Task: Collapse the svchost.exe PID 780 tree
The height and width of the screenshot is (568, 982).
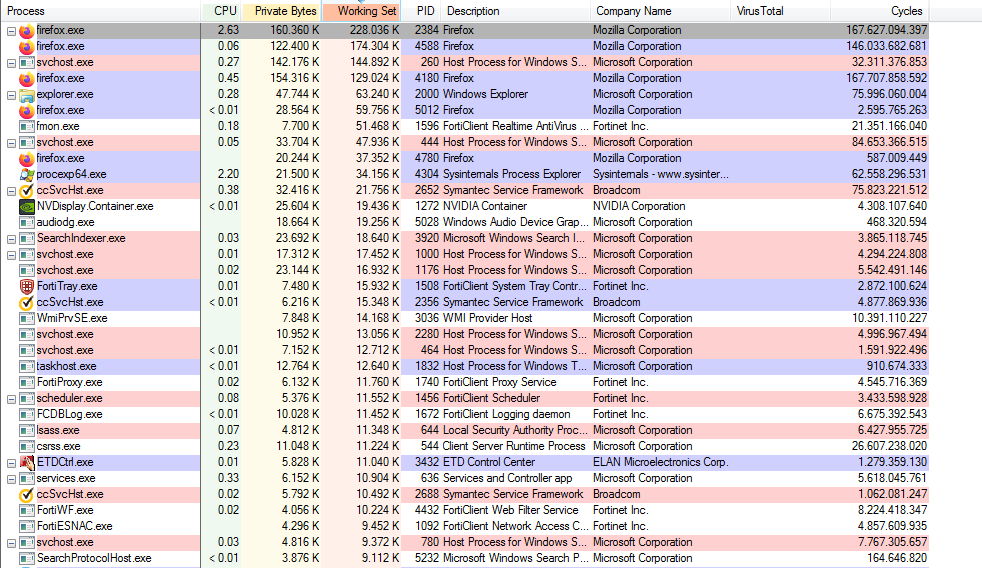Action: point(11,543)
